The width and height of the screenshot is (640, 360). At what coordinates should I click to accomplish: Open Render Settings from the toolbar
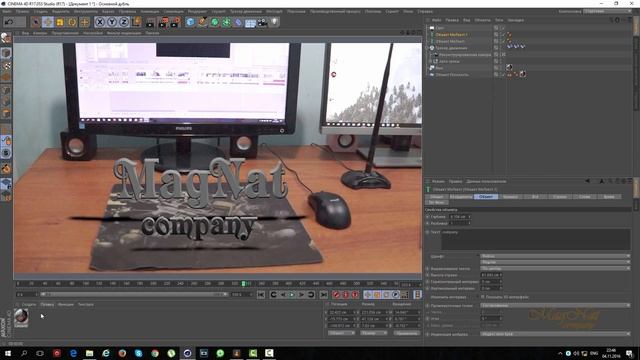175,22
